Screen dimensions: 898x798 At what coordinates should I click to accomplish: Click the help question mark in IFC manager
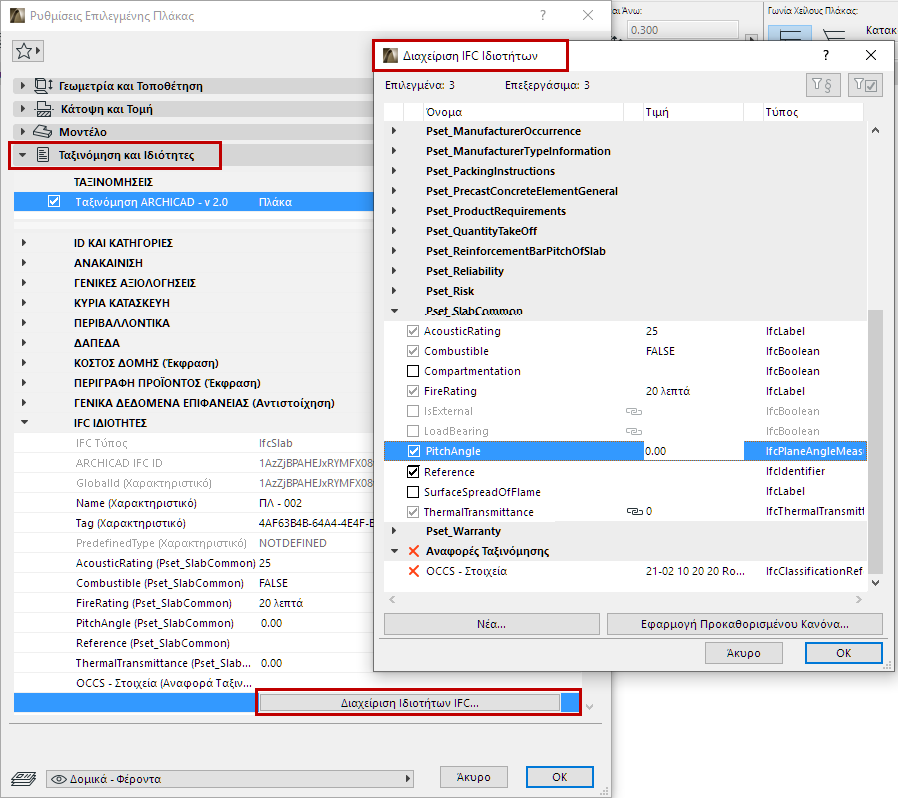(825, 55)
